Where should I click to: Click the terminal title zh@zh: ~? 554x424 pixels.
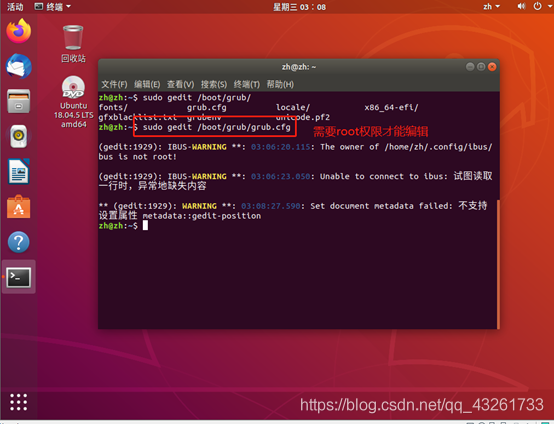pos(299,67)
